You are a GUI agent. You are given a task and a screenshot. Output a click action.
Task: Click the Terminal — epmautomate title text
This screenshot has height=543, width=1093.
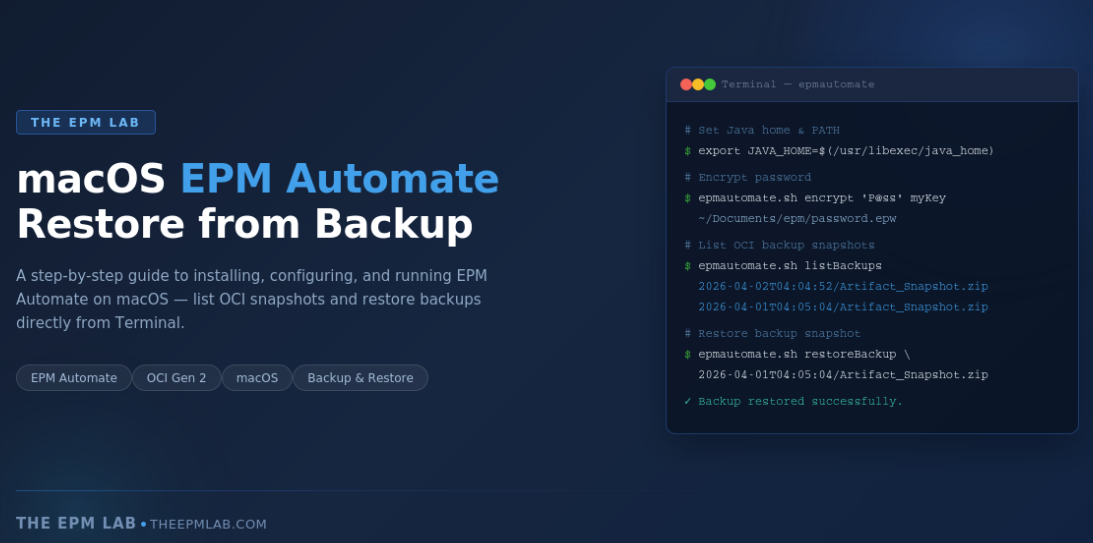click(798, 85)
